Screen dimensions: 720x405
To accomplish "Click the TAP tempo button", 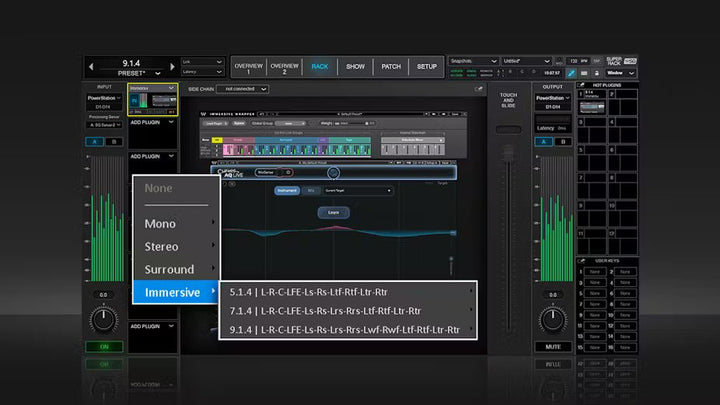I will coord(596,61).
